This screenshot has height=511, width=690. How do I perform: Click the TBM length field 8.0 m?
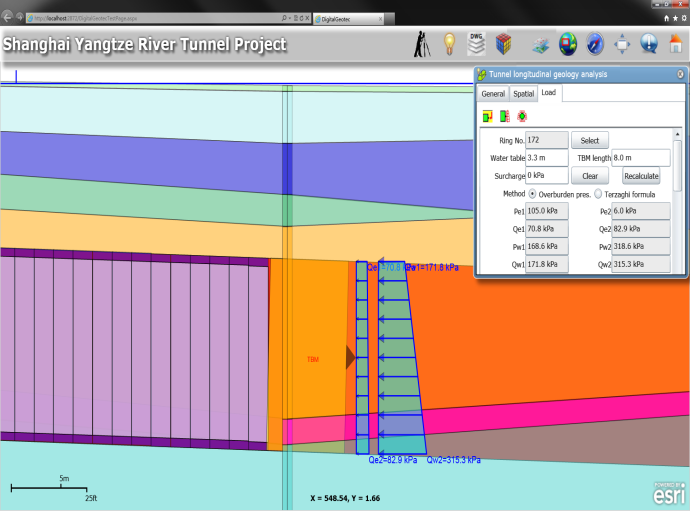pyautogui.click(x=641, y=158)
